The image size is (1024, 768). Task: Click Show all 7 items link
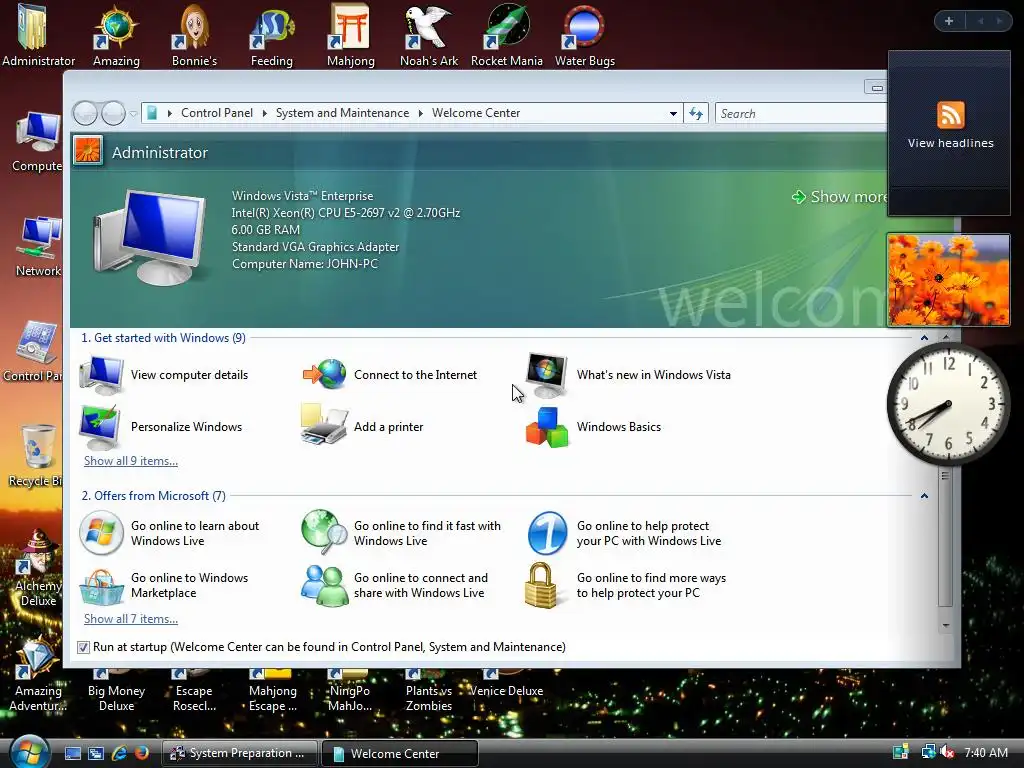(x=131, y=619)
